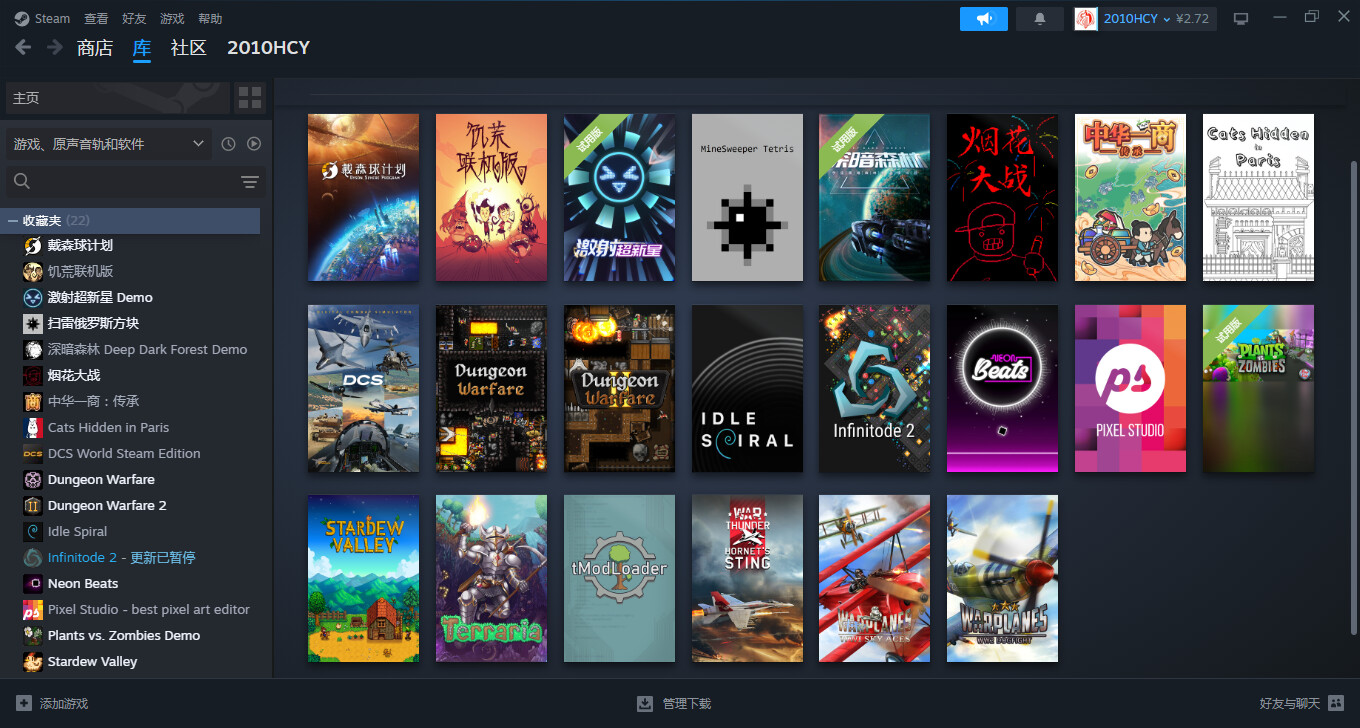The width and height of the screenshot is (1360, 728).
Task: Switch to the 商店 tab
Action: click(x=95, y=48)
